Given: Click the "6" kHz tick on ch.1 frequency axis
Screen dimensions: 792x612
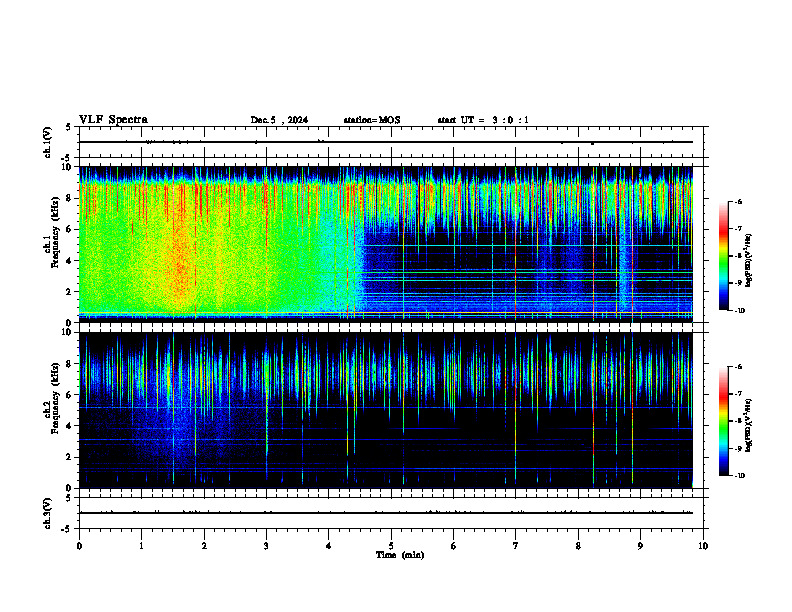Looking at the screenshot, I should pyautogui.click(x=71, y=229).
